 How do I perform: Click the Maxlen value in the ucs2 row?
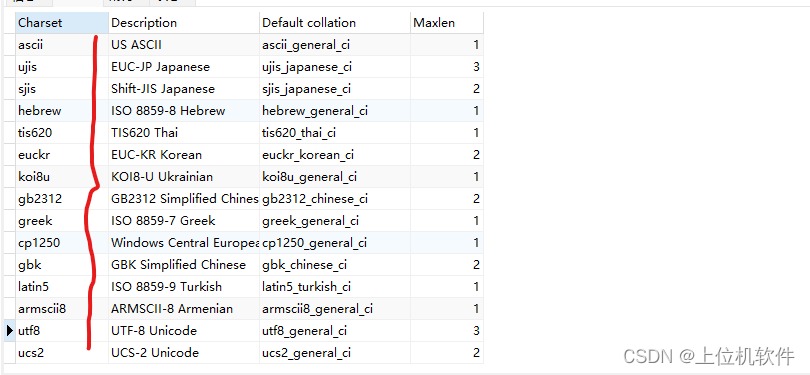447,353
